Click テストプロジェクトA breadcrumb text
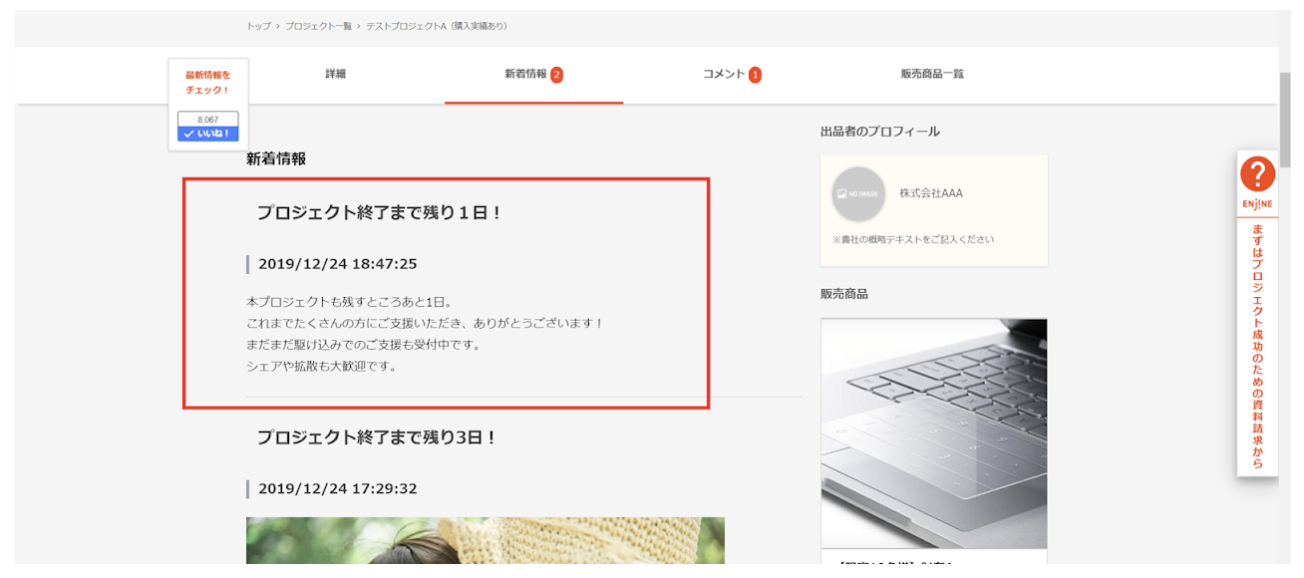1304x578 pixels. click(436, 26)
